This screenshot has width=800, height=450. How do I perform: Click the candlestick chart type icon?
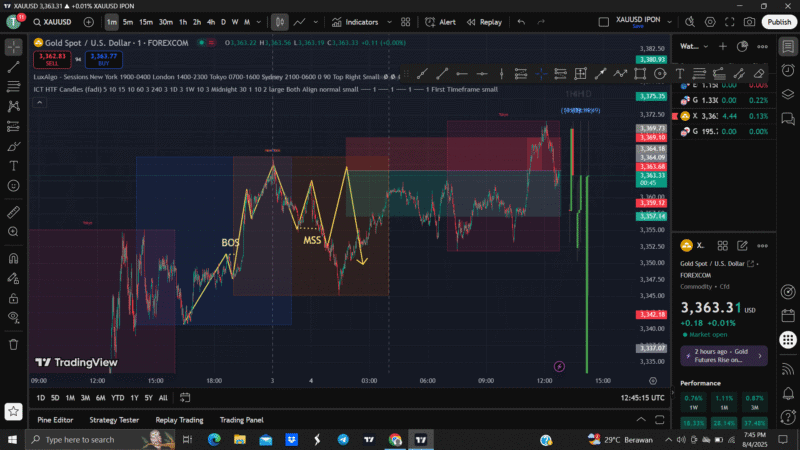(x=280, y=22)
